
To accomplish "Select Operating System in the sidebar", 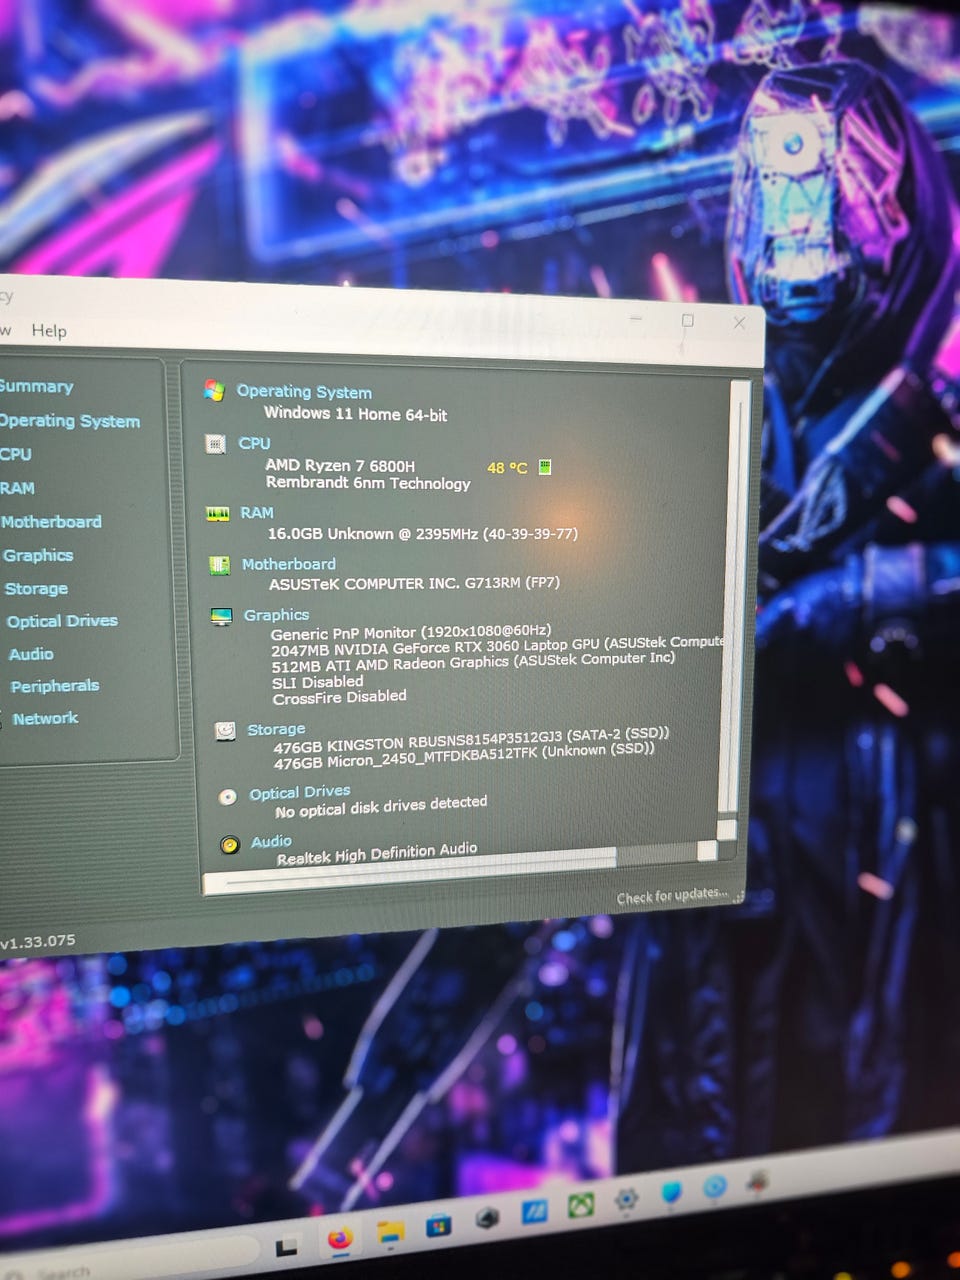I will 69,421.
